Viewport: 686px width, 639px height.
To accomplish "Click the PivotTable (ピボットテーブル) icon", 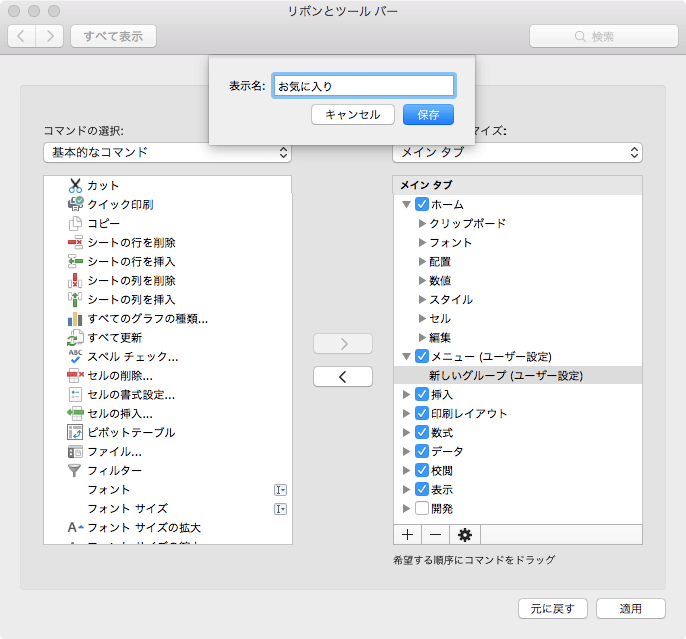I will click(x=75, y=433).
